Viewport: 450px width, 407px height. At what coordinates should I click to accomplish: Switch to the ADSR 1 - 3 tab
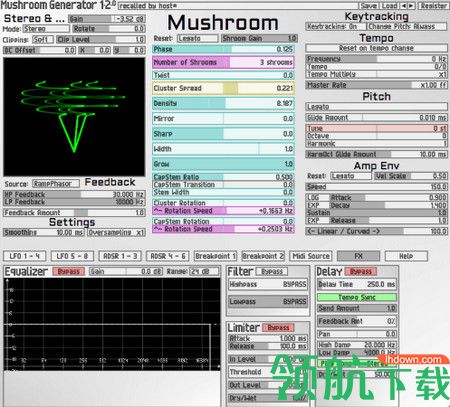tap(120, 256)
